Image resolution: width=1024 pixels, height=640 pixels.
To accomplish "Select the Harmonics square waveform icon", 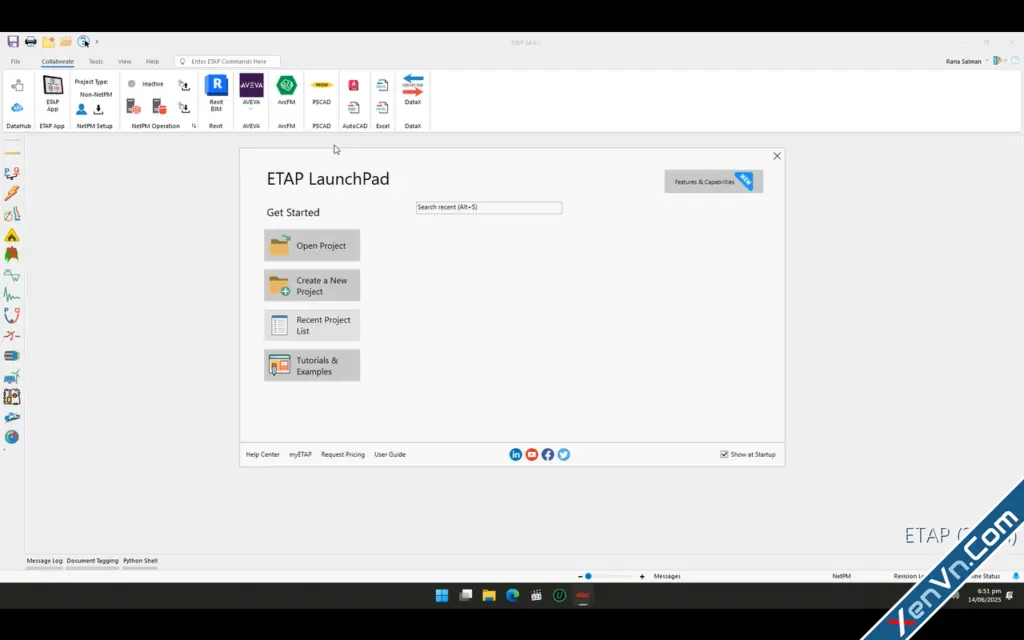I will [12, 275].
